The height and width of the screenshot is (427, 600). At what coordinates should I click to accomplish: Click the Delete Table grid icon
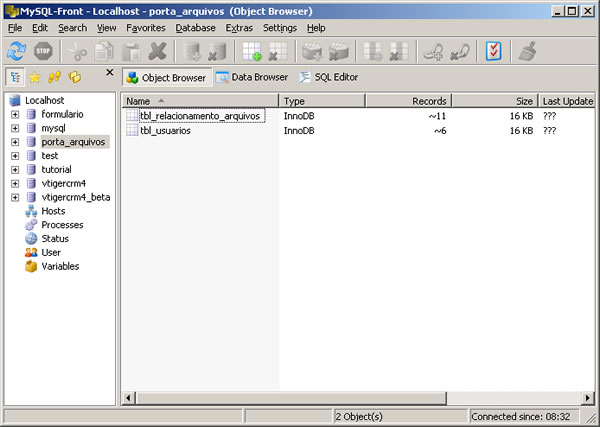(x=278, y=51)
